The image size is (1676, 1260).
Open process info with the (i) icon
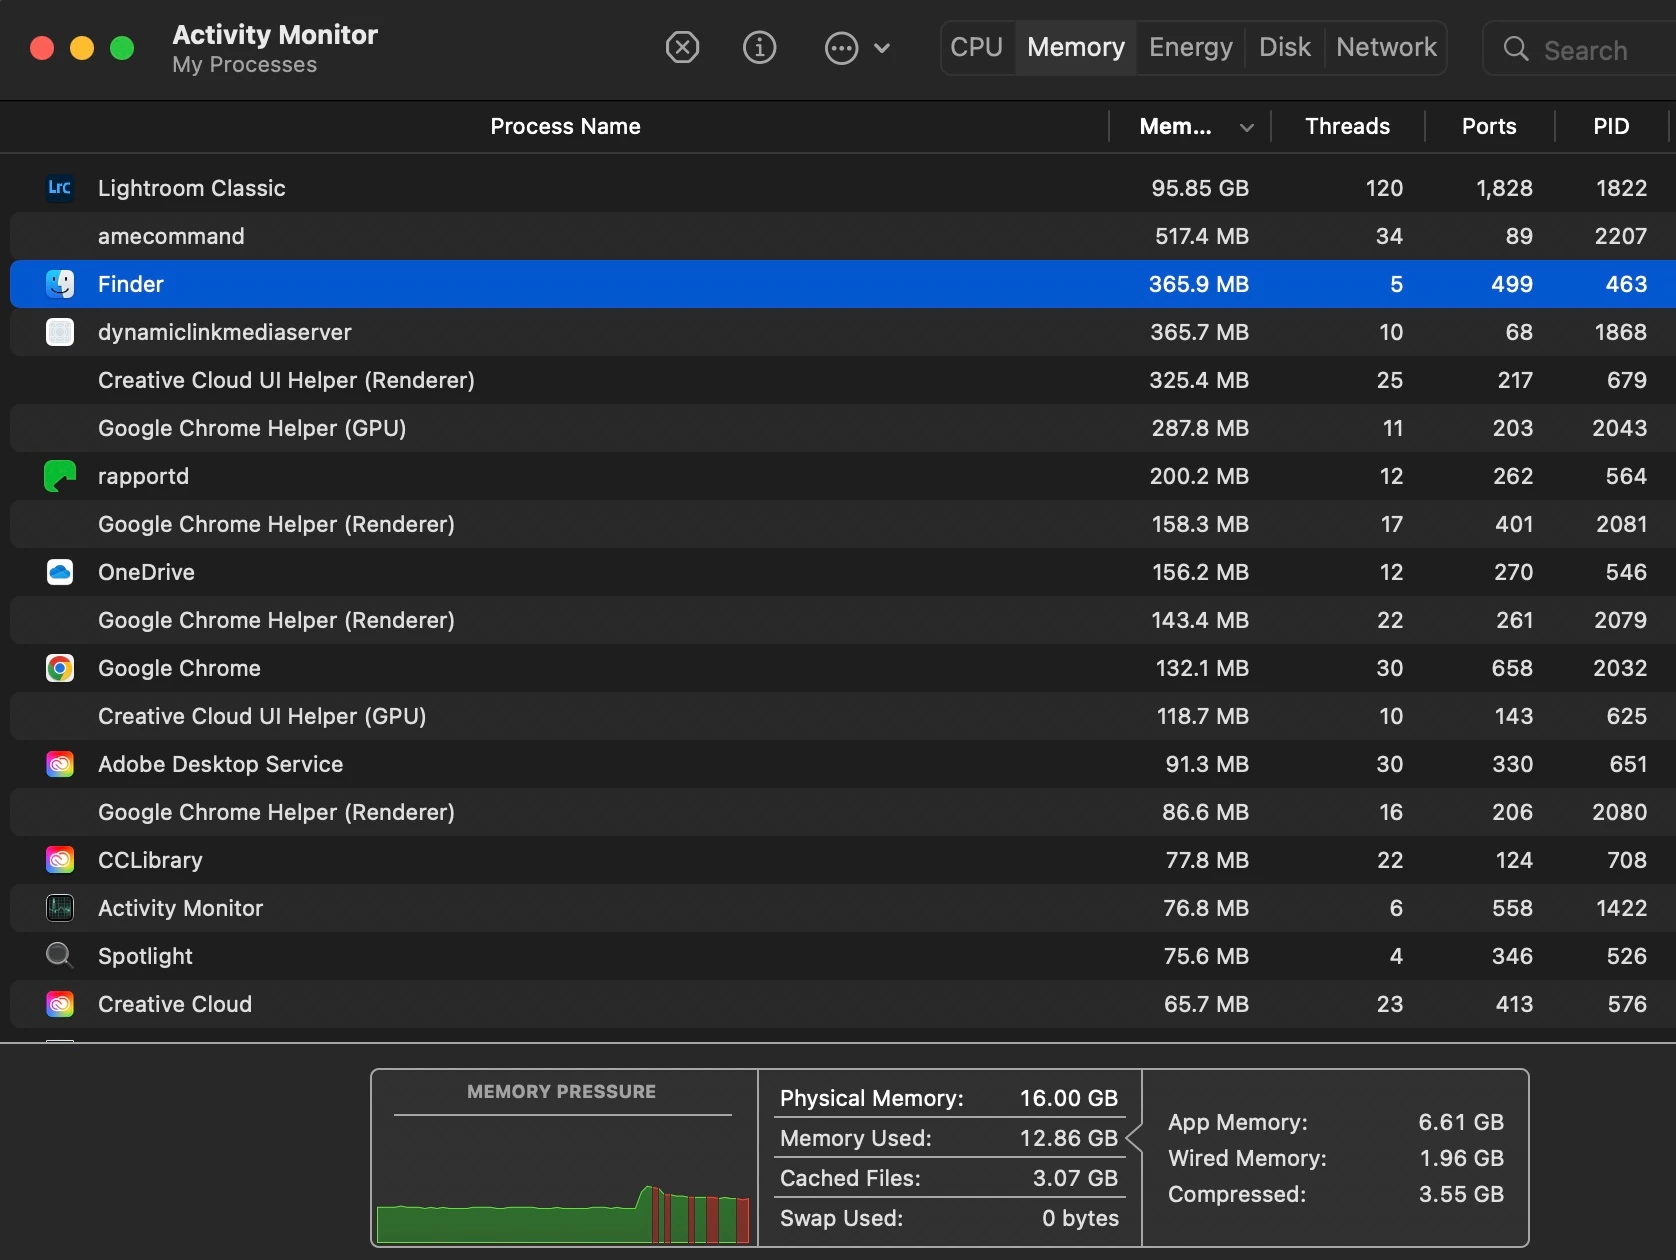[759, 47]
